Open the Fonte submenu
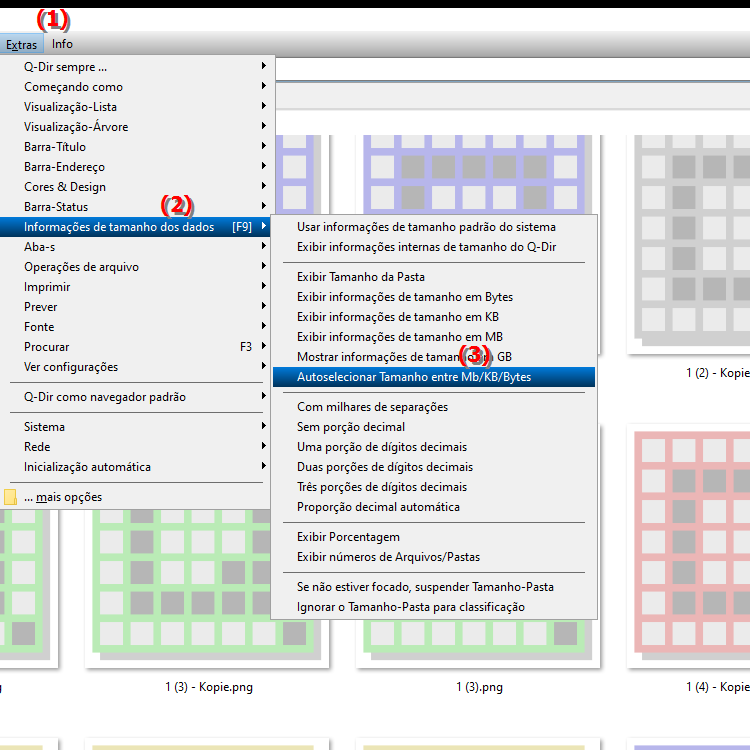Image resolution: width=750 pixels, height=750 pixels. (x=136, y=327)
